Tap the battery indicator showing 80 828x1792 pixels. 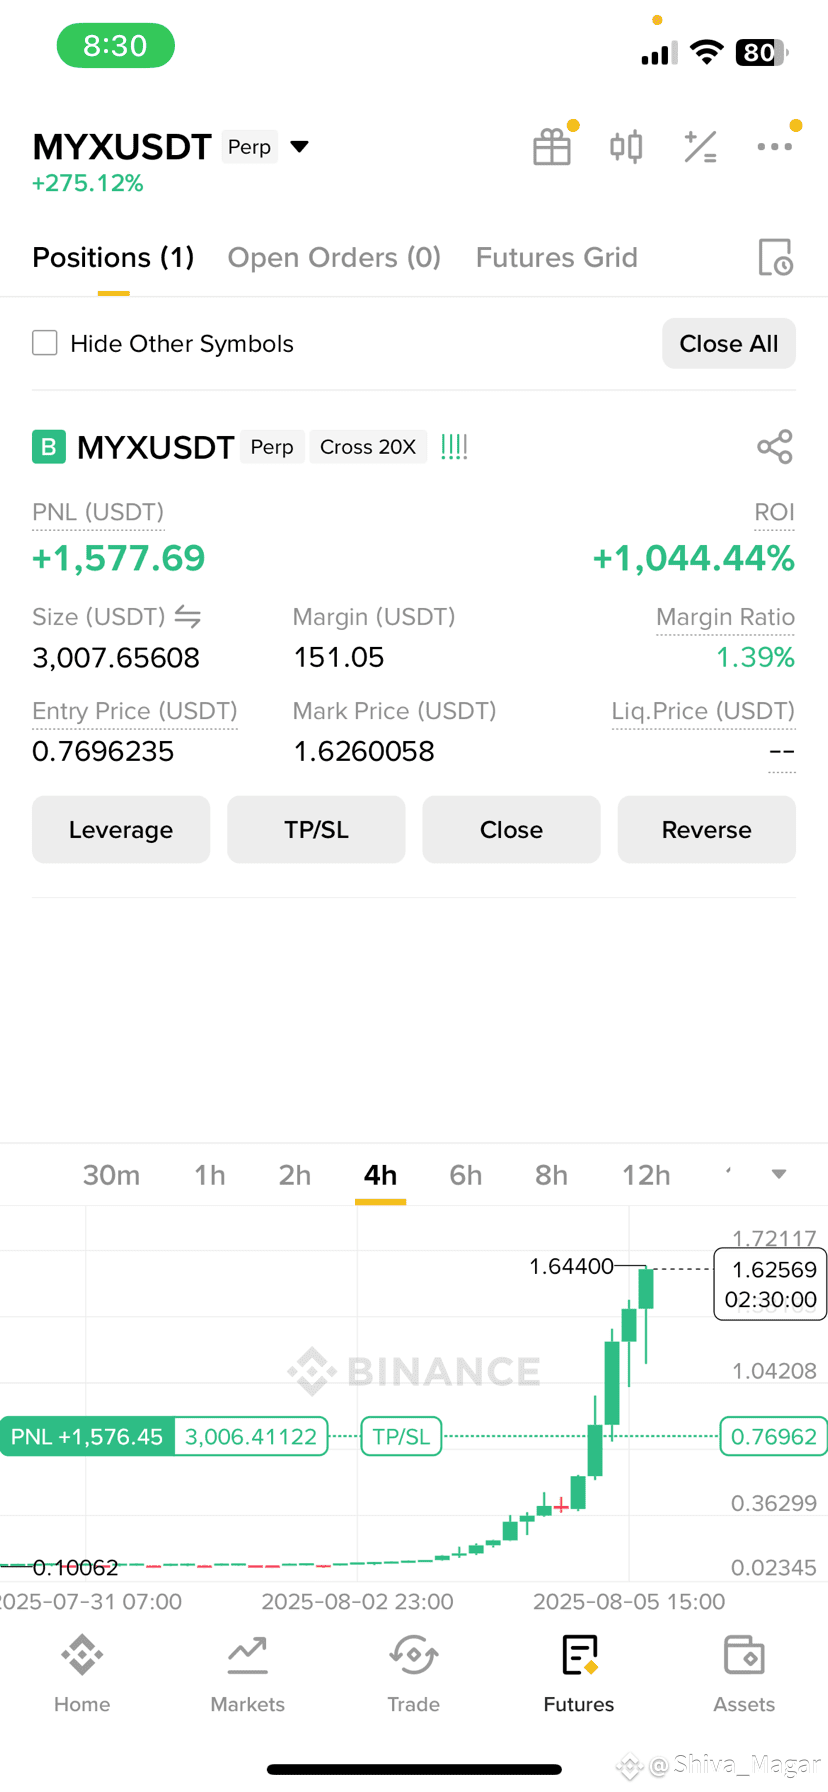coord(762,52)
